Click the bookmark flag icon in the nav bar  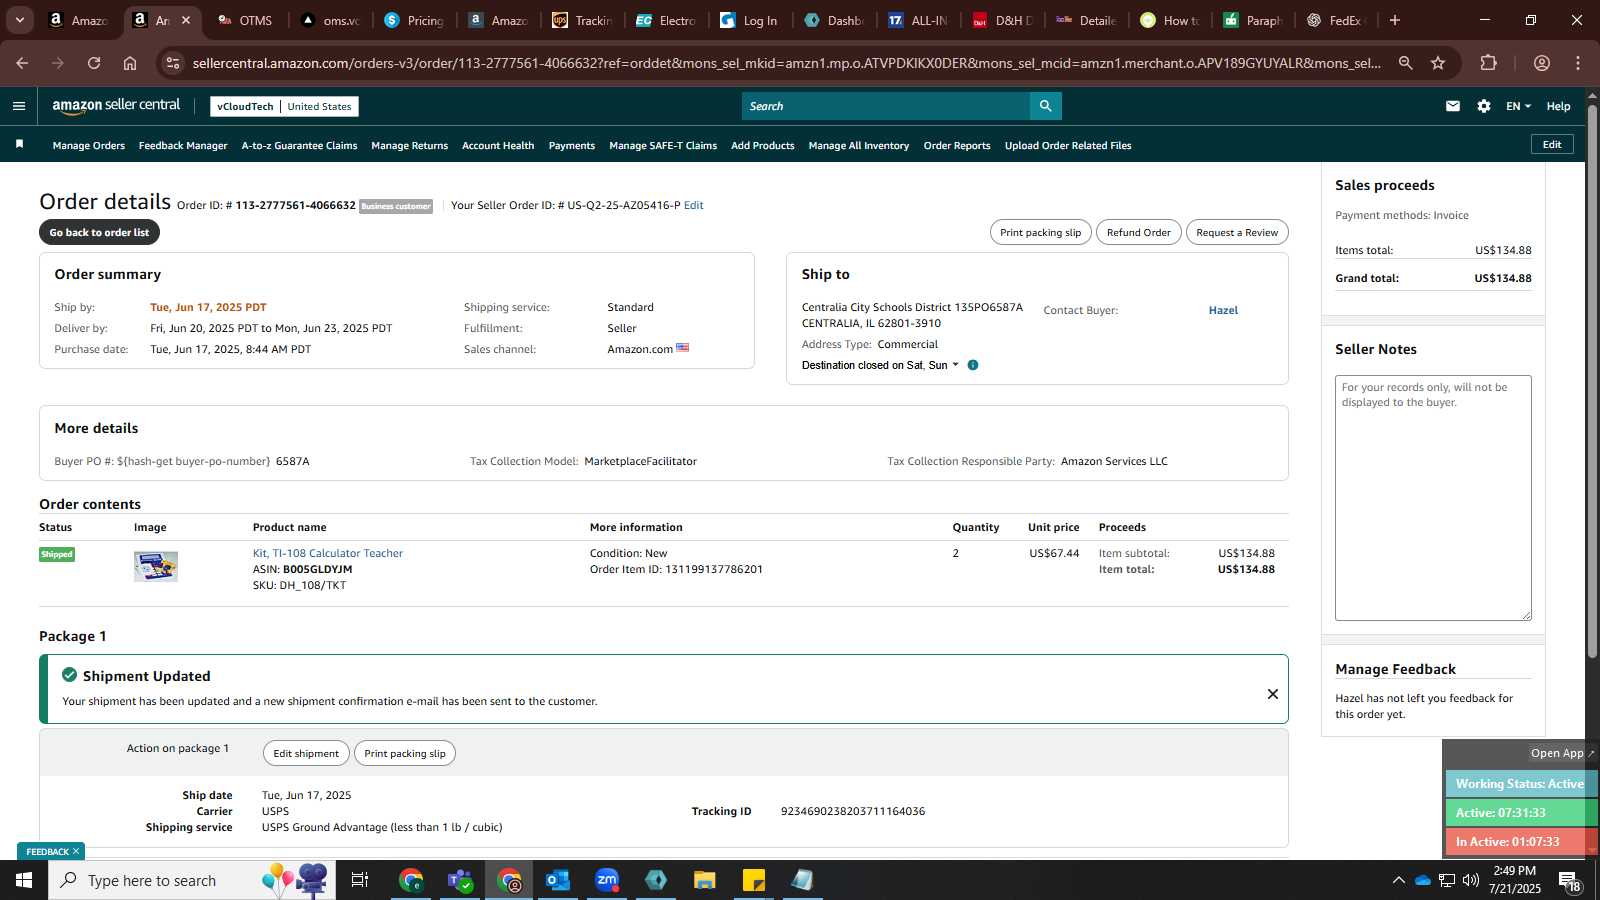(x=19, y=145)
